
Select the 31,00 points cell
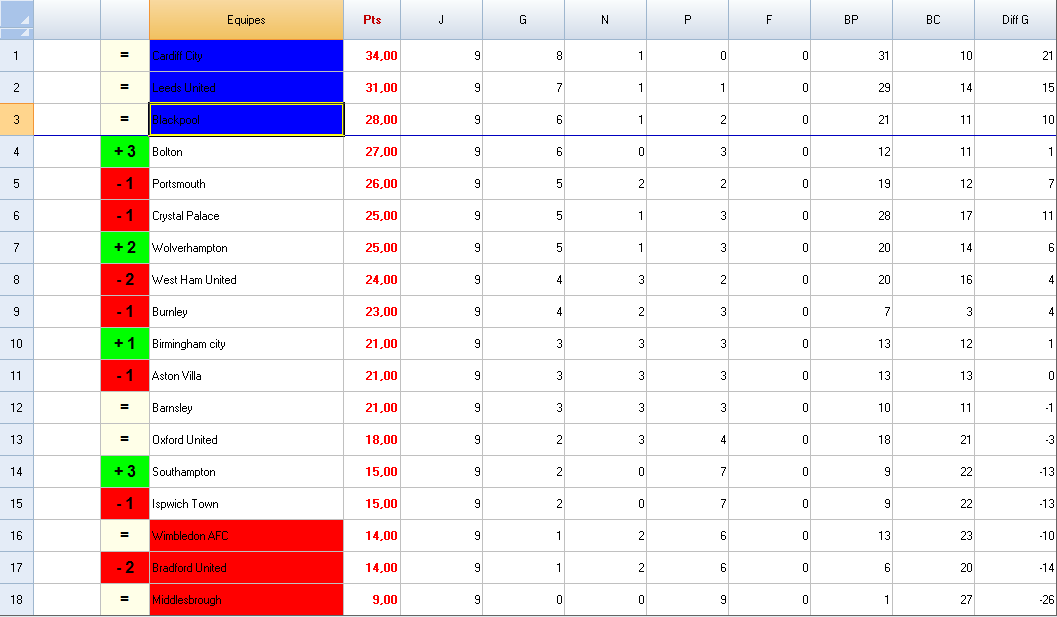click(372, 88)
